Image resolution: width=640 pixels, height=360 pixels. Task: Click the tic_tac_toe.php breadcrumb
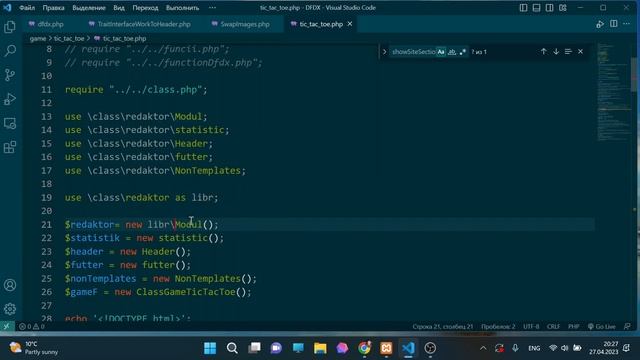point(124,38)
